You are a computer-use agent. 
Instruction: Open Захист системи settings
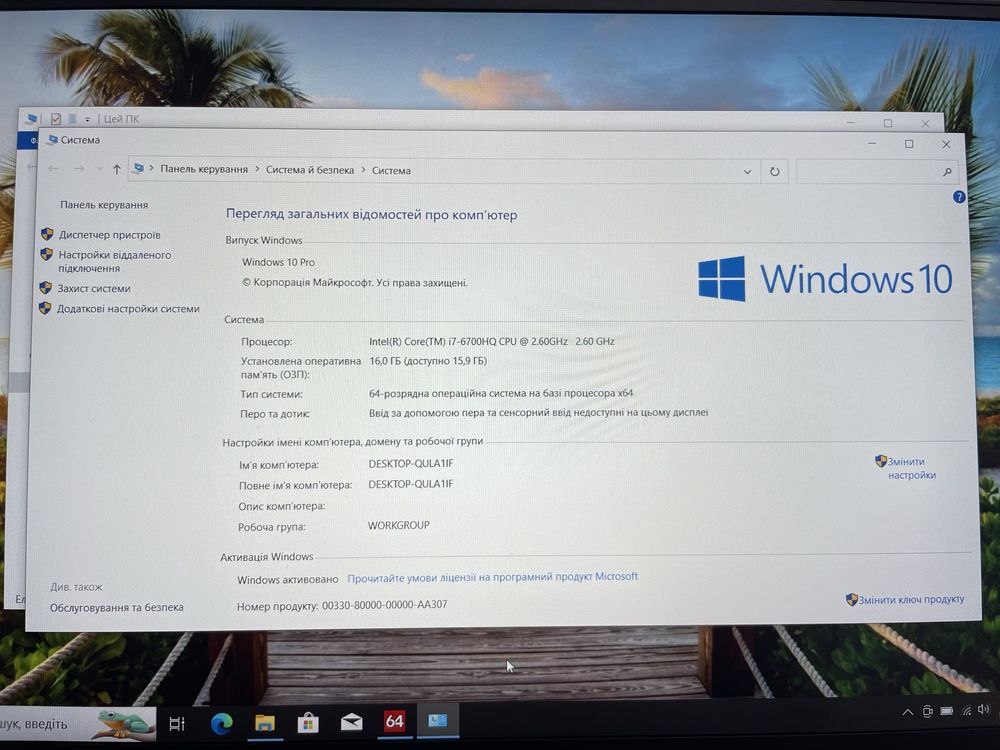(94, 288)
